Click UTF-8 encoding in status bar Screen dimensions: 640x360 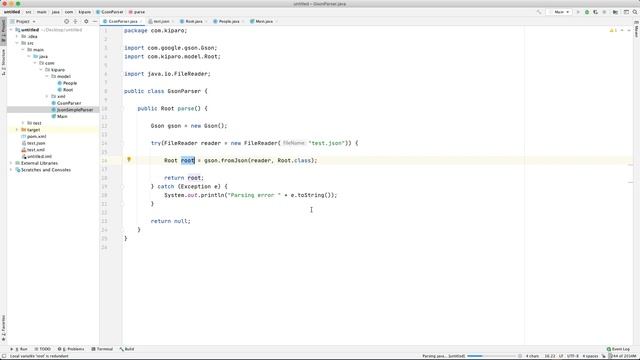pos(573,356)
